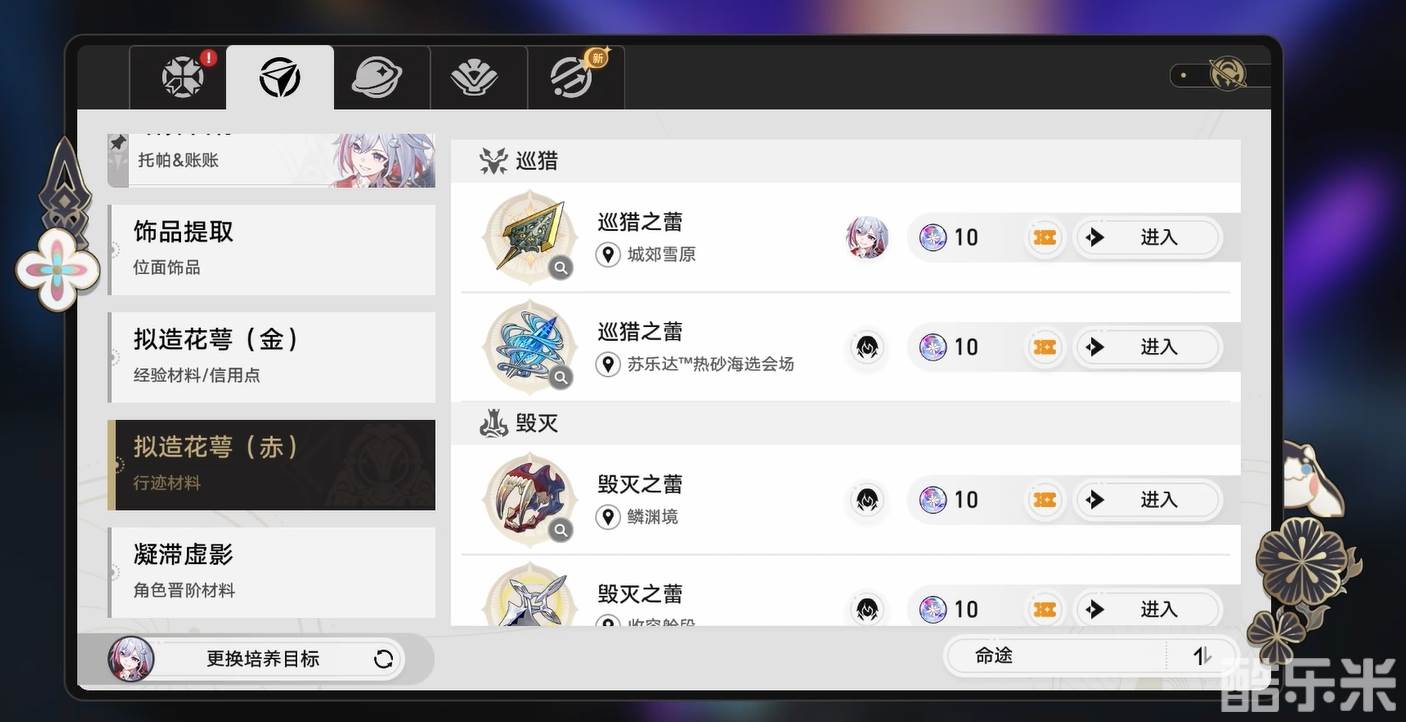Switch to the planet icon tab
The image size is (1406, 722).
[x=377, y=77]
